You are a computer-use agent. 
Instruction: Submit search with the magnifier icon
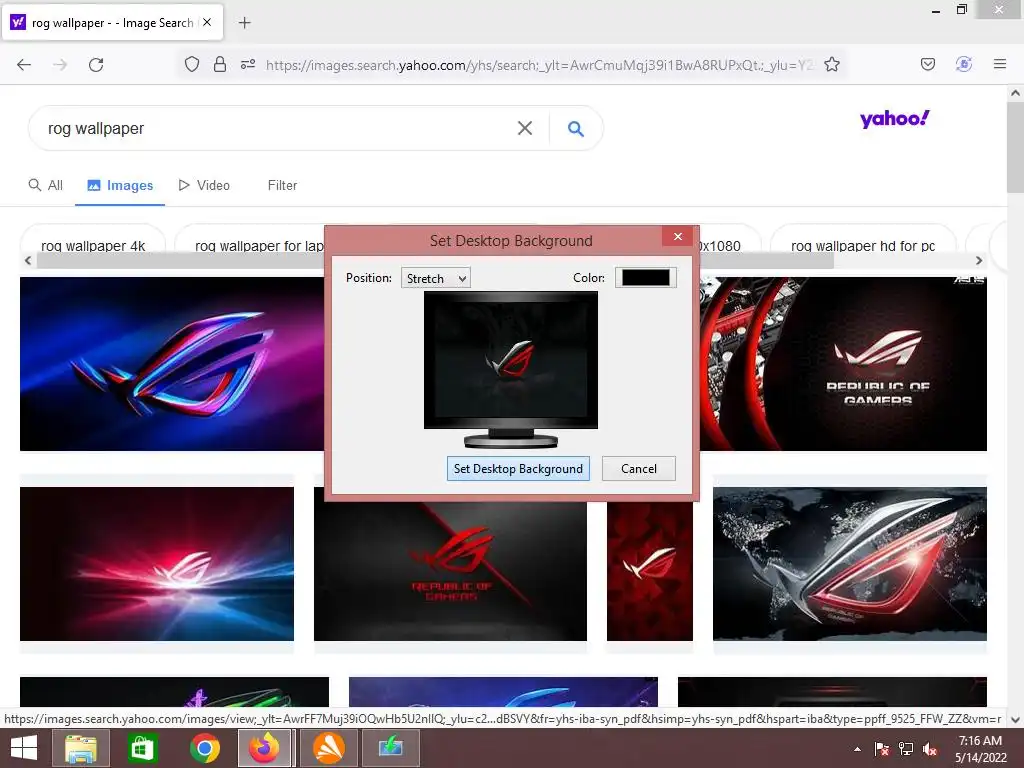(575, 129)
